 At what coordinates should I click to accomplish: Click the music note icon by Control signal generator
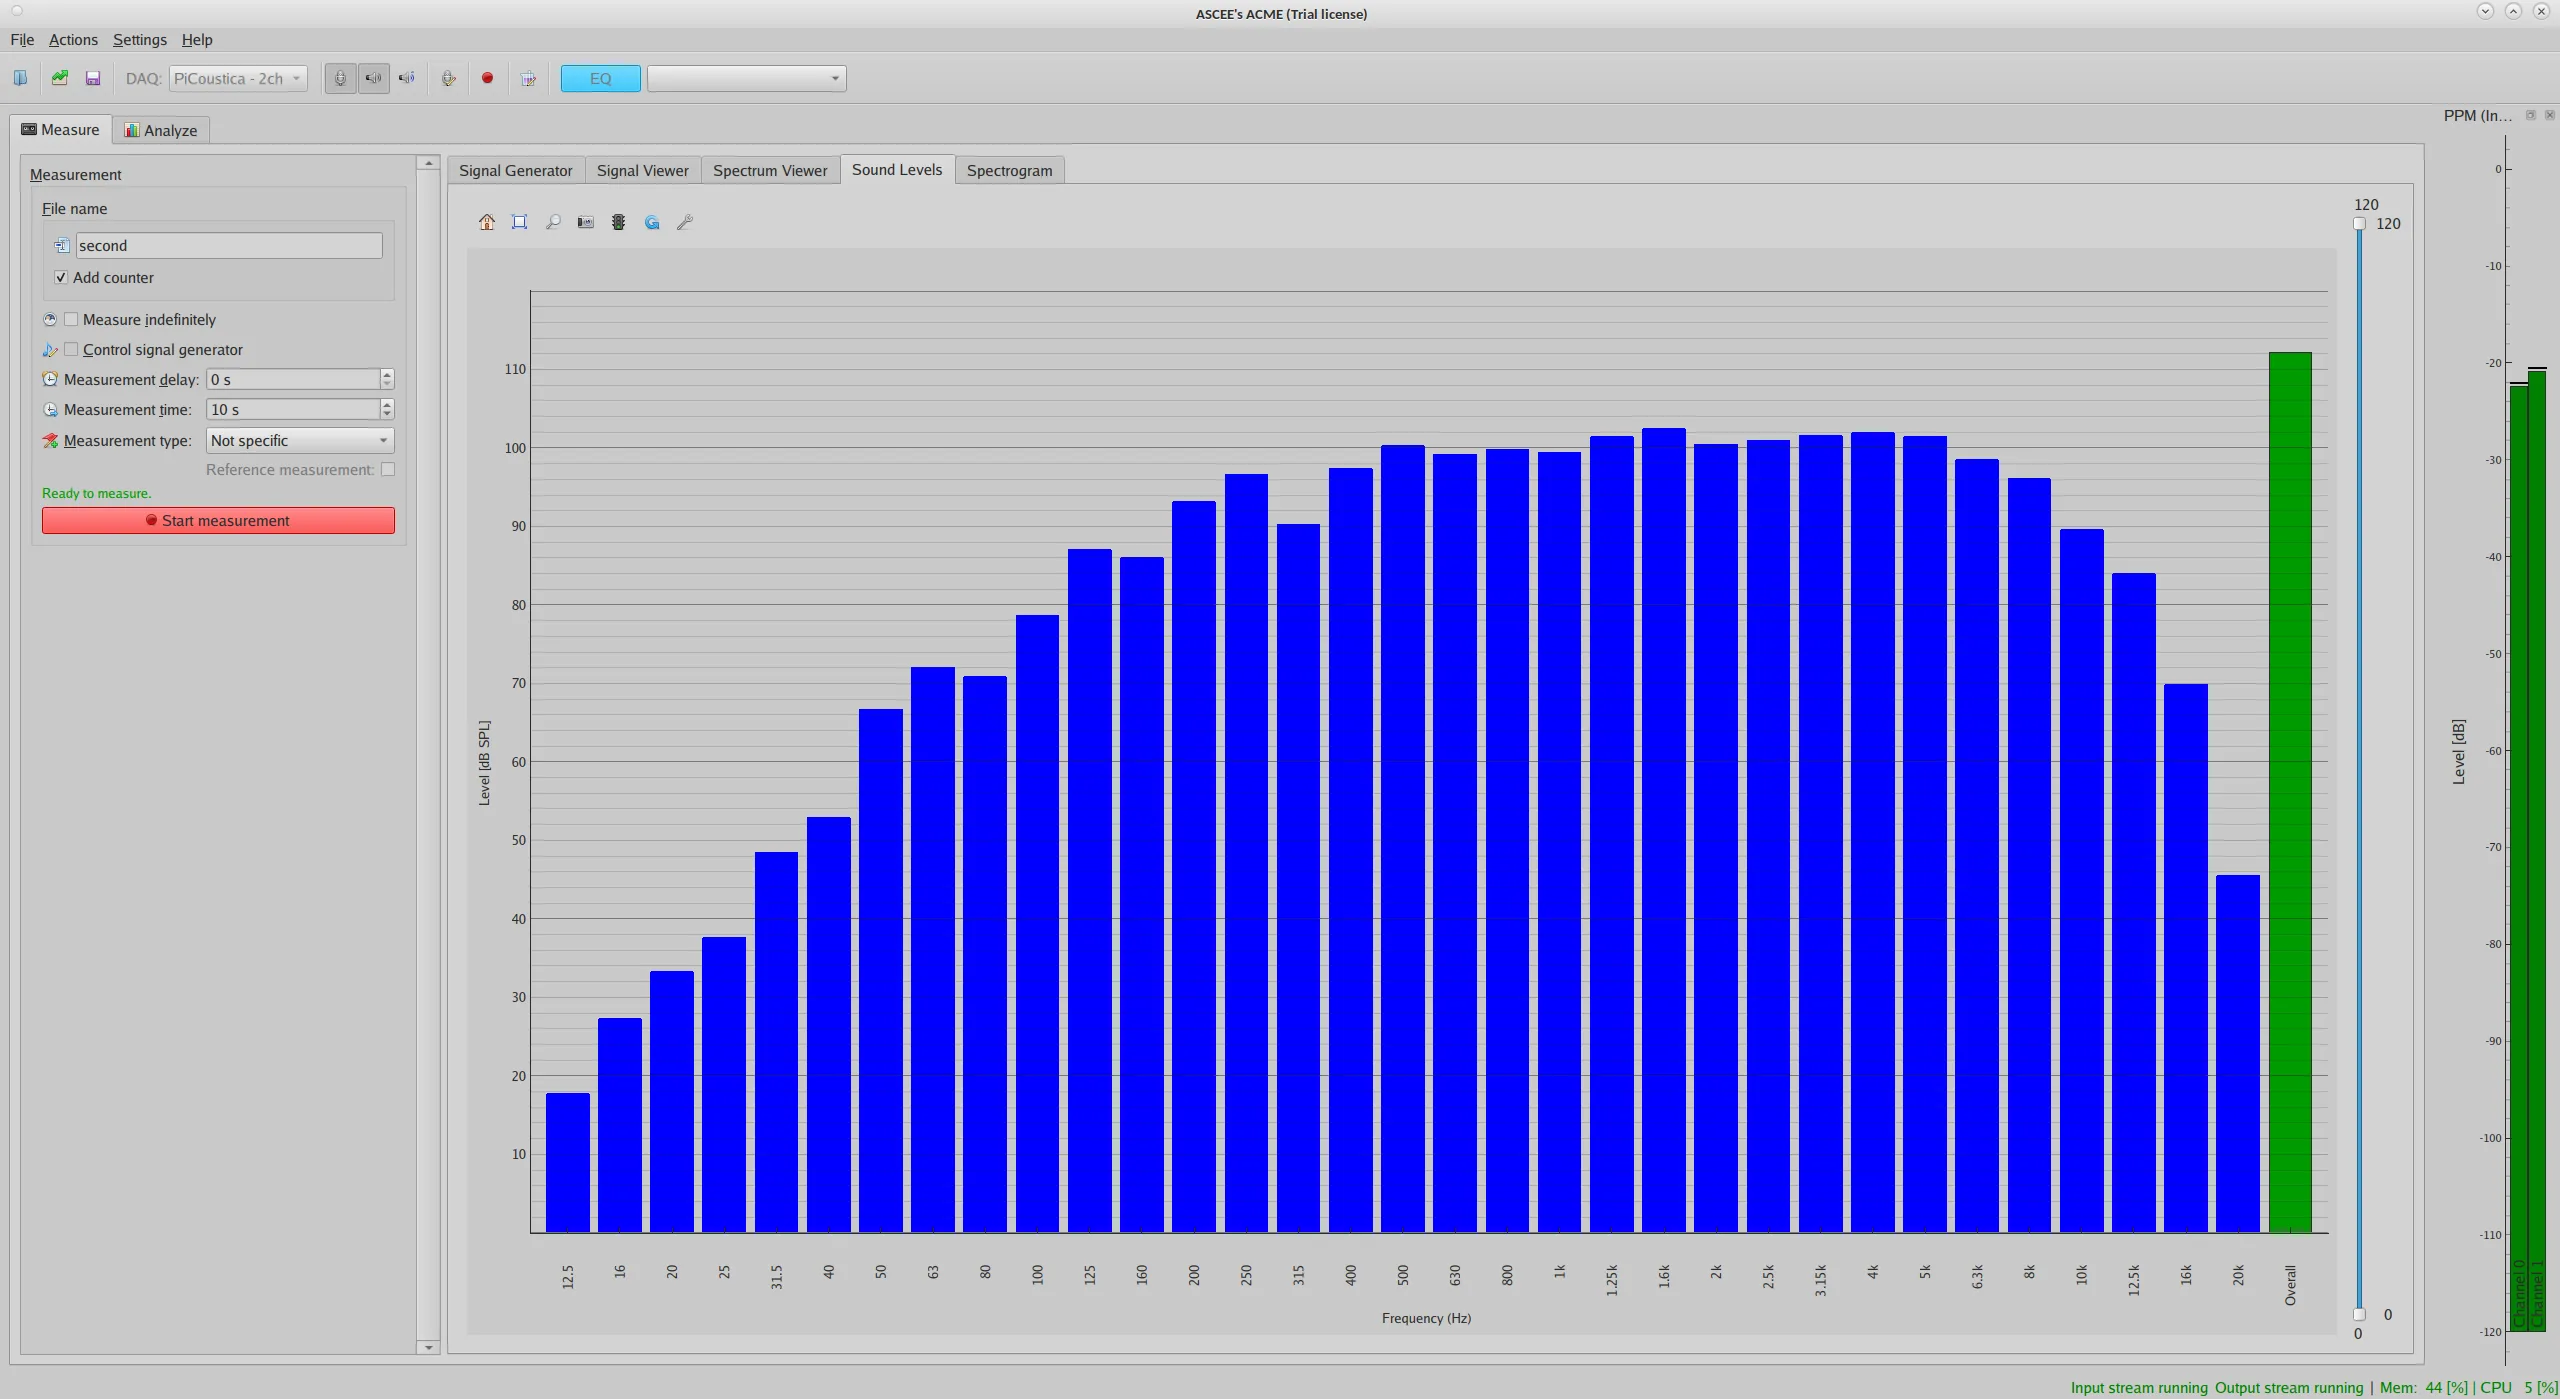50,350
